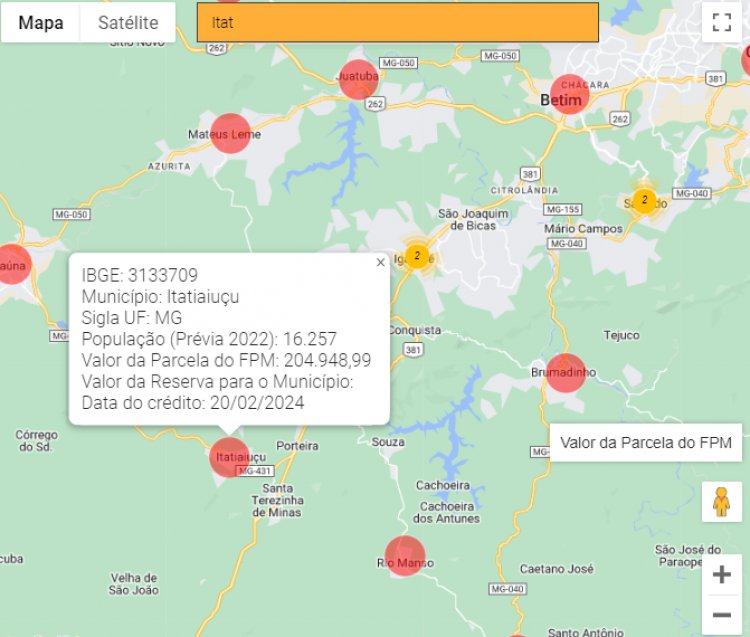This screenshot has width=750, height=637.
Task: Click the 'São José do Paraopeba' map label
Action: click(x=688, y=556)
